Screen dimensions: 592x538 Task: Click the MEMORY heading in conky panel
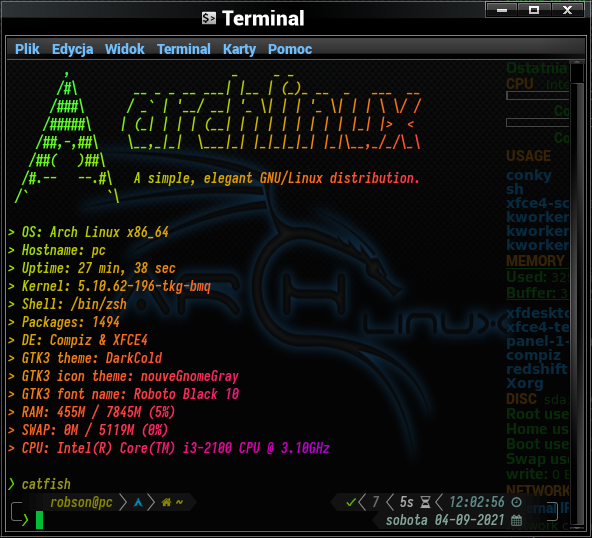535,261
